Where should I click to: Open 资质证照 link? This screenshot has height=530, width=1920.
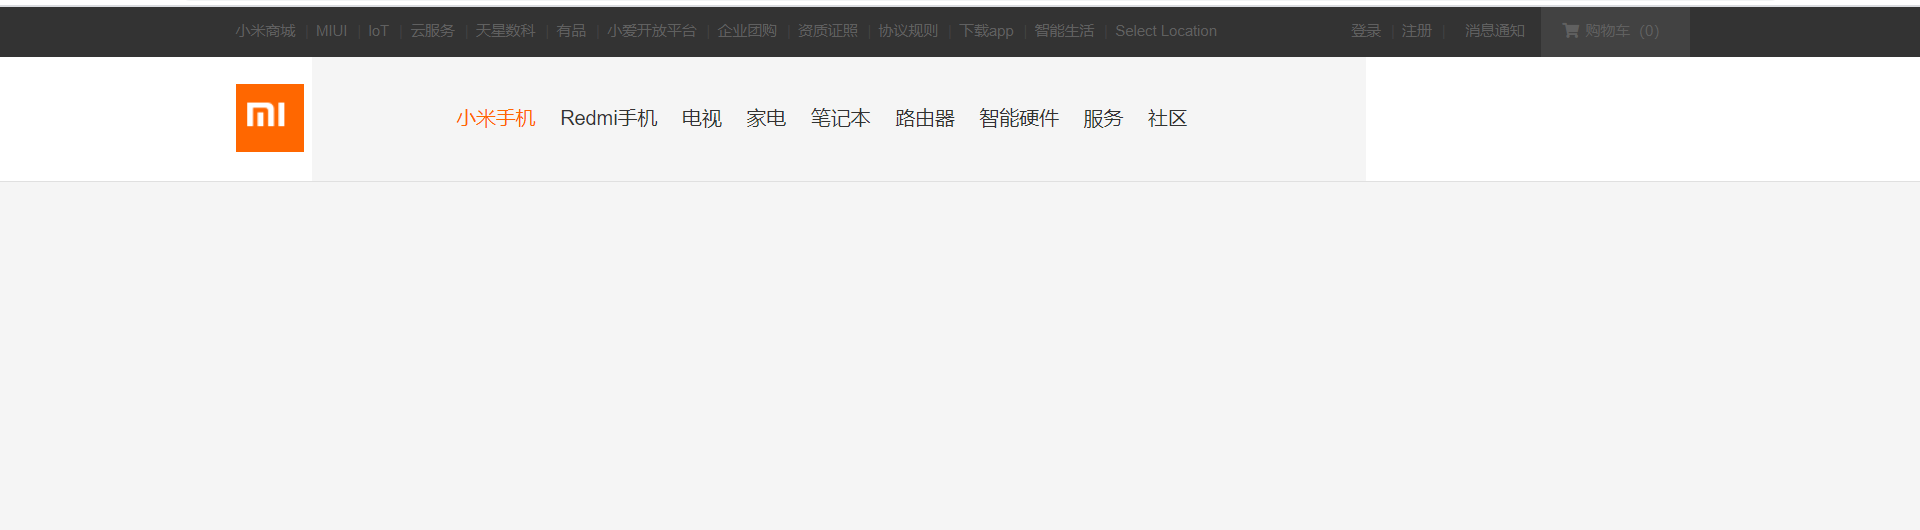[827, 31]
